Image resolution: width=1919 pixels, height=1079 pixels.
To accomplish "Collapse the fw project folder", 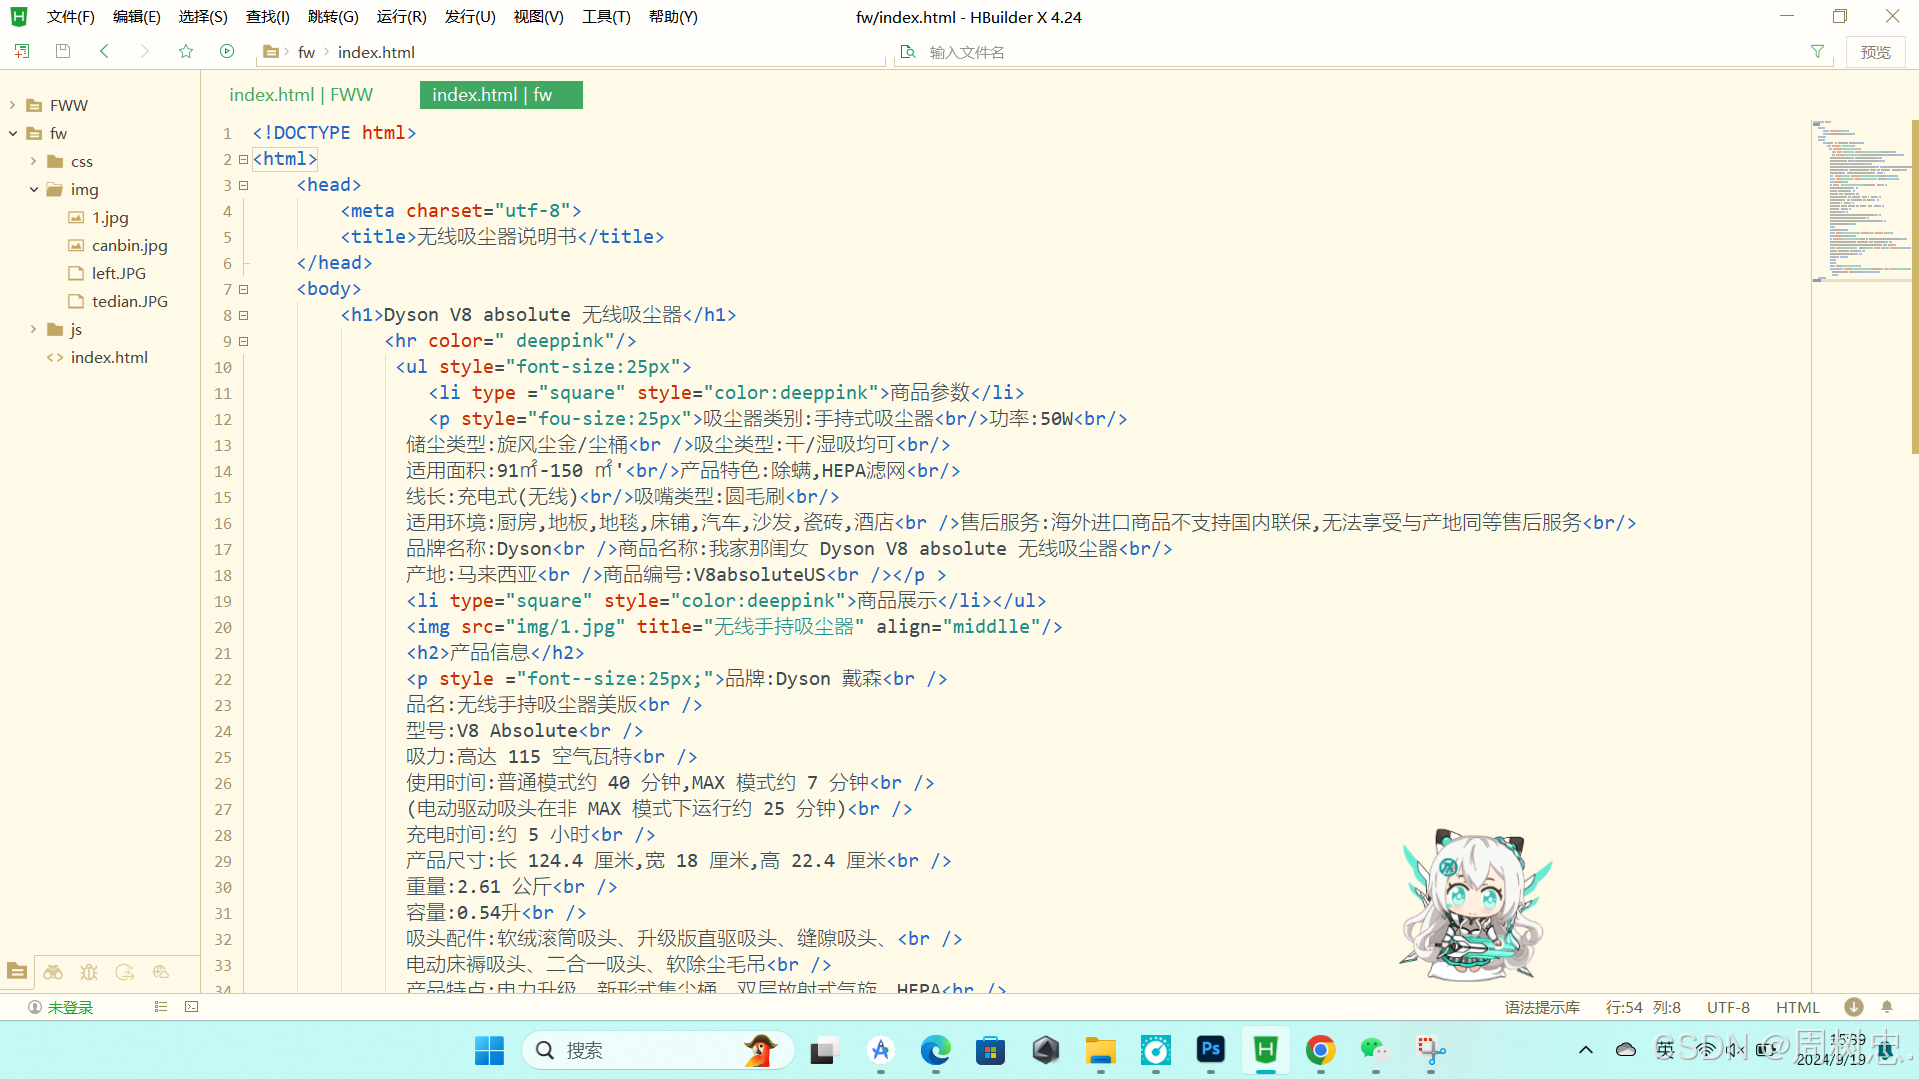I will (13, 133).
